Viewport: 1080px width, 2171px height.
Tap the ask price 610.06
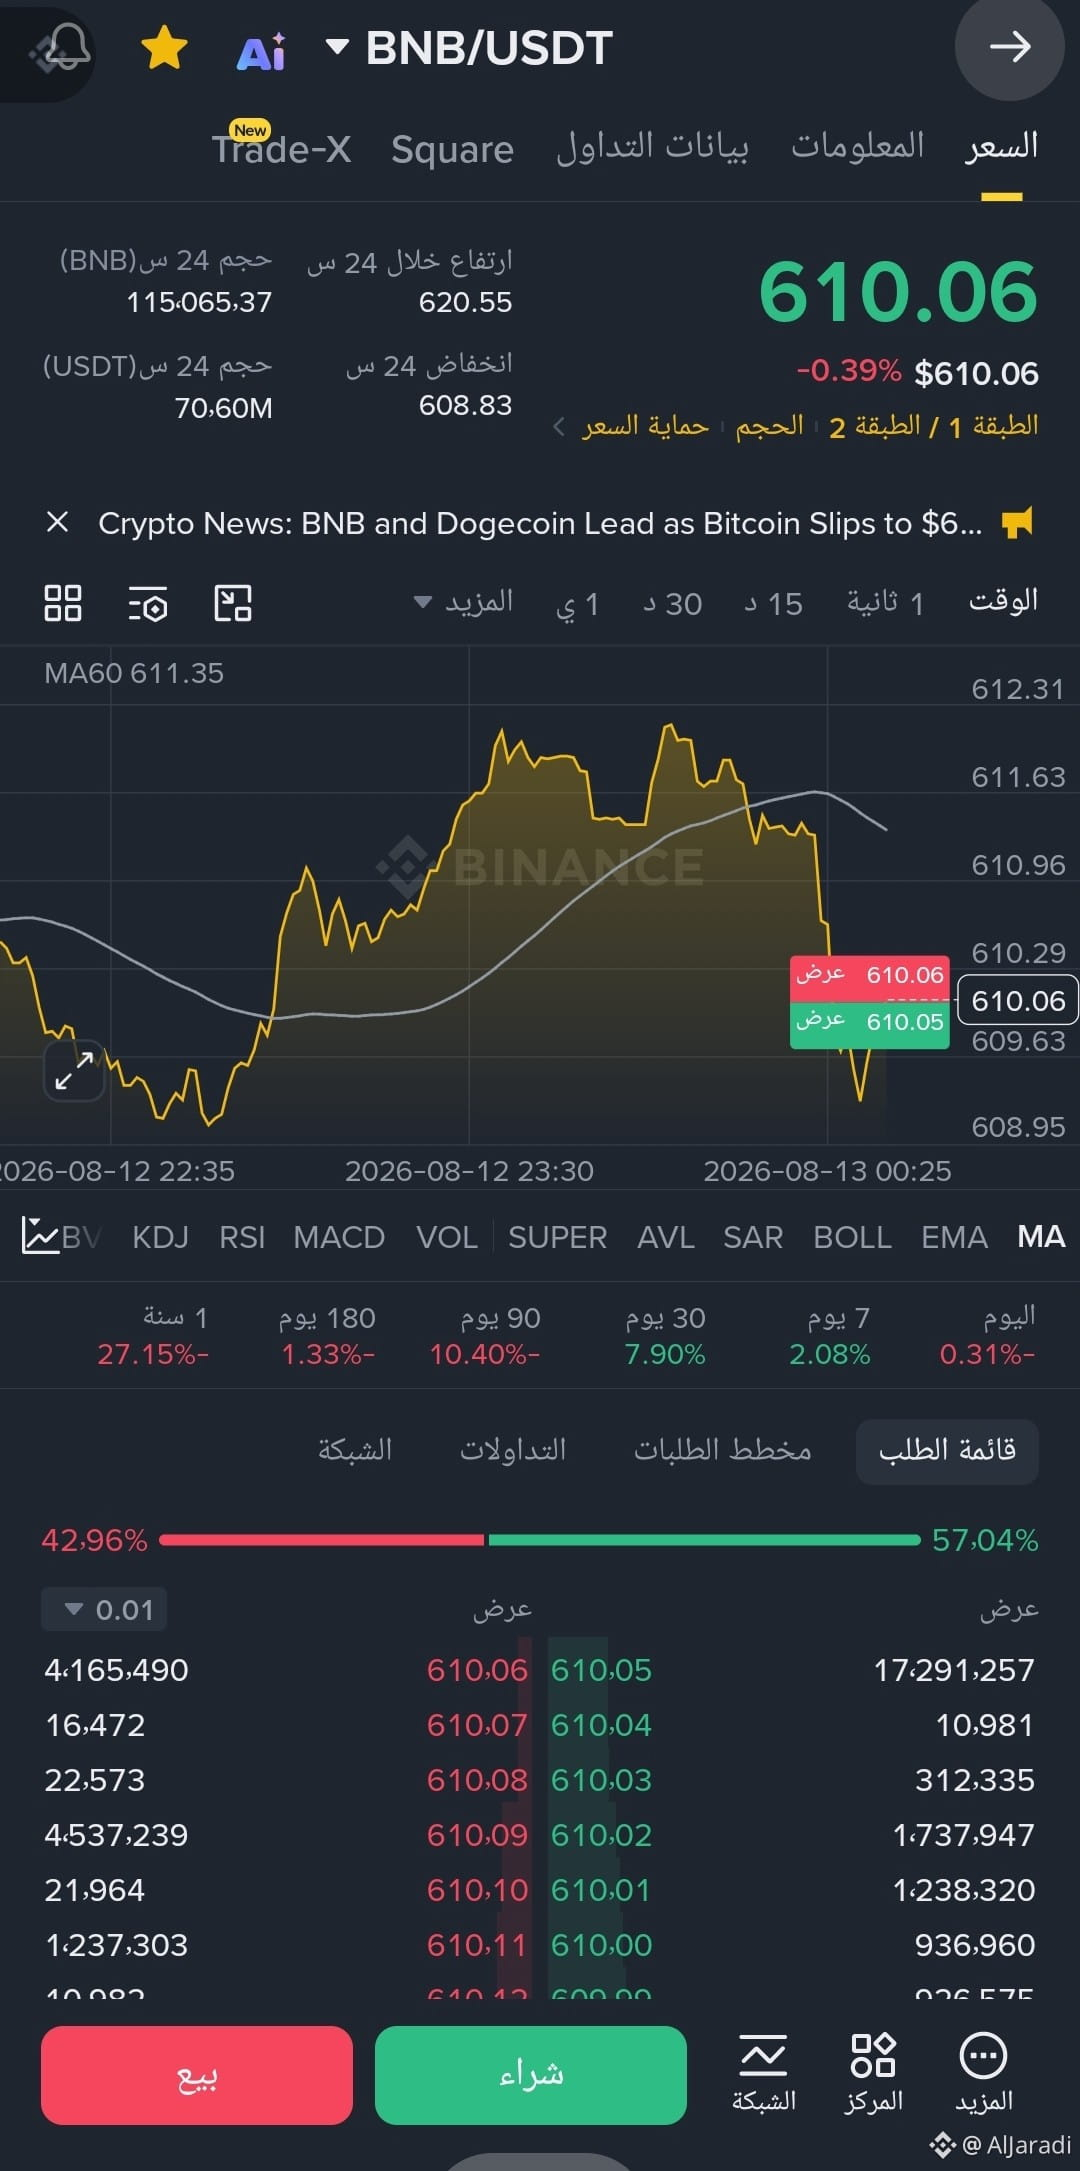[477, 1669]
